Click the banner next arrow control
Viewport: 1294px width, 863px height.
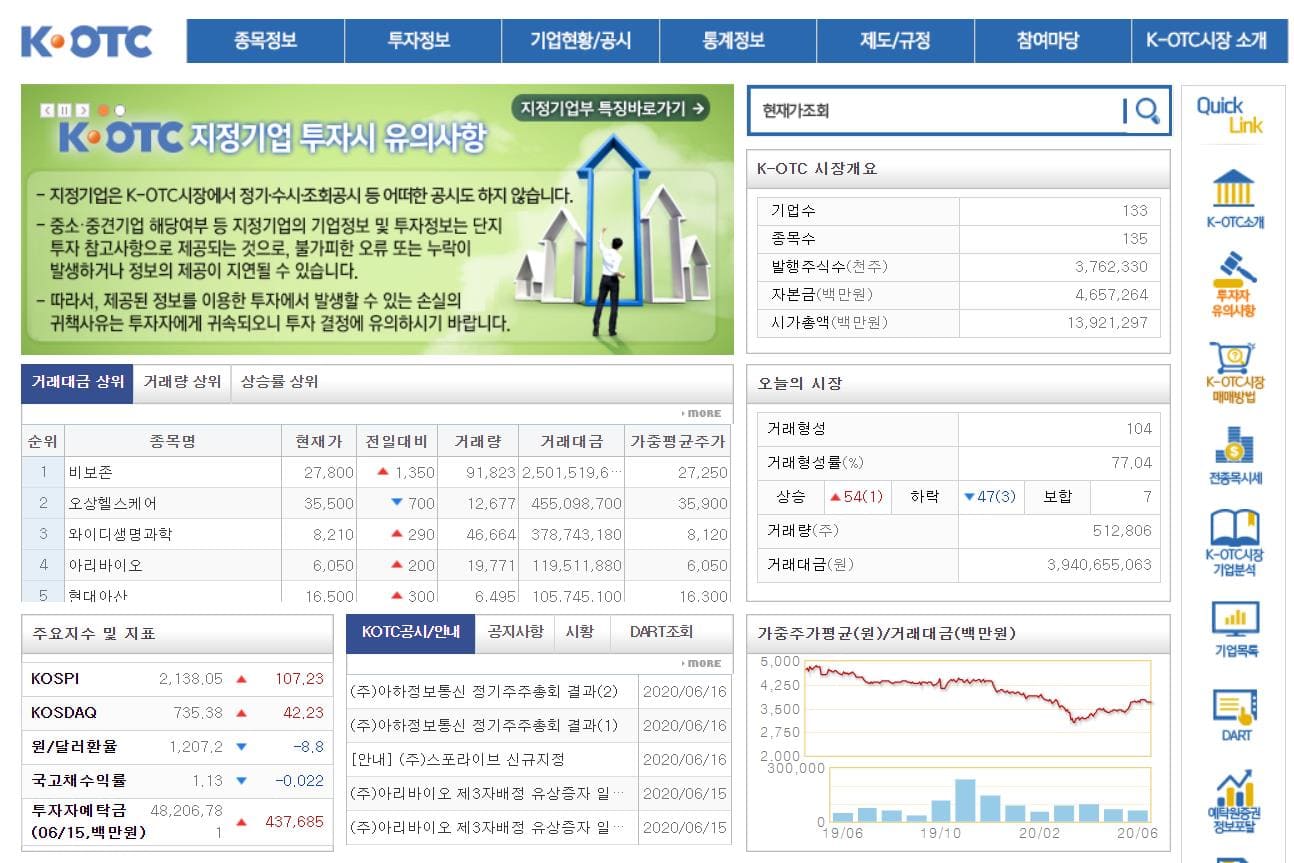point(82,110)
